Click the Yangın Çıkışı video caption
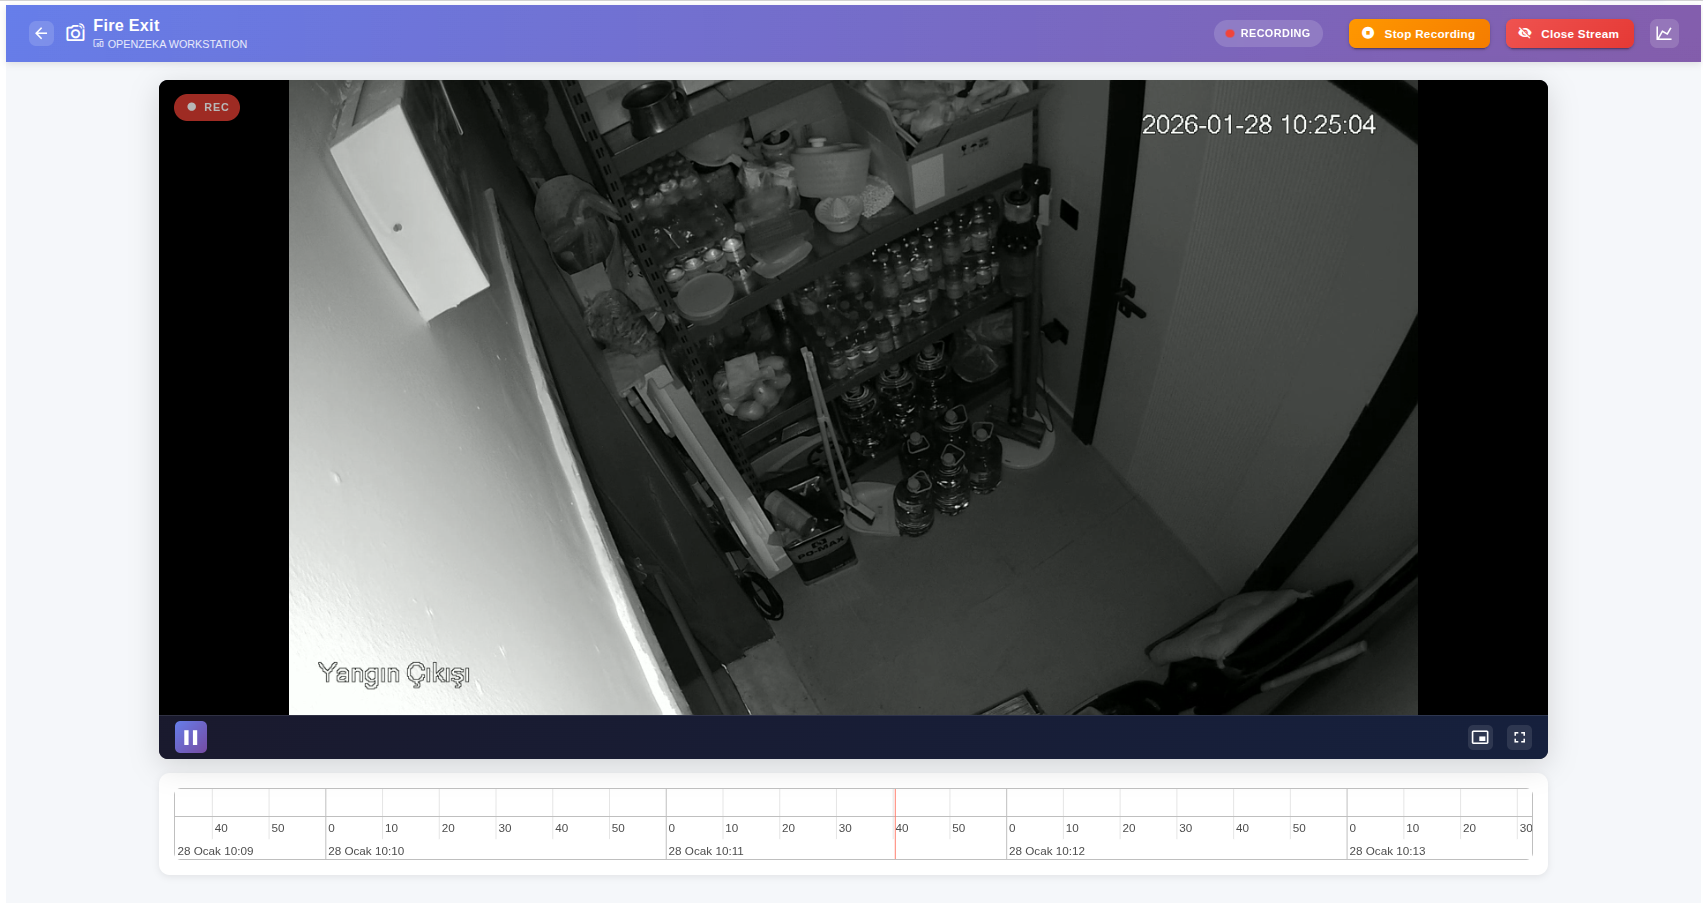The width and height of the screenshot is (1703, 903). point(393,673)
